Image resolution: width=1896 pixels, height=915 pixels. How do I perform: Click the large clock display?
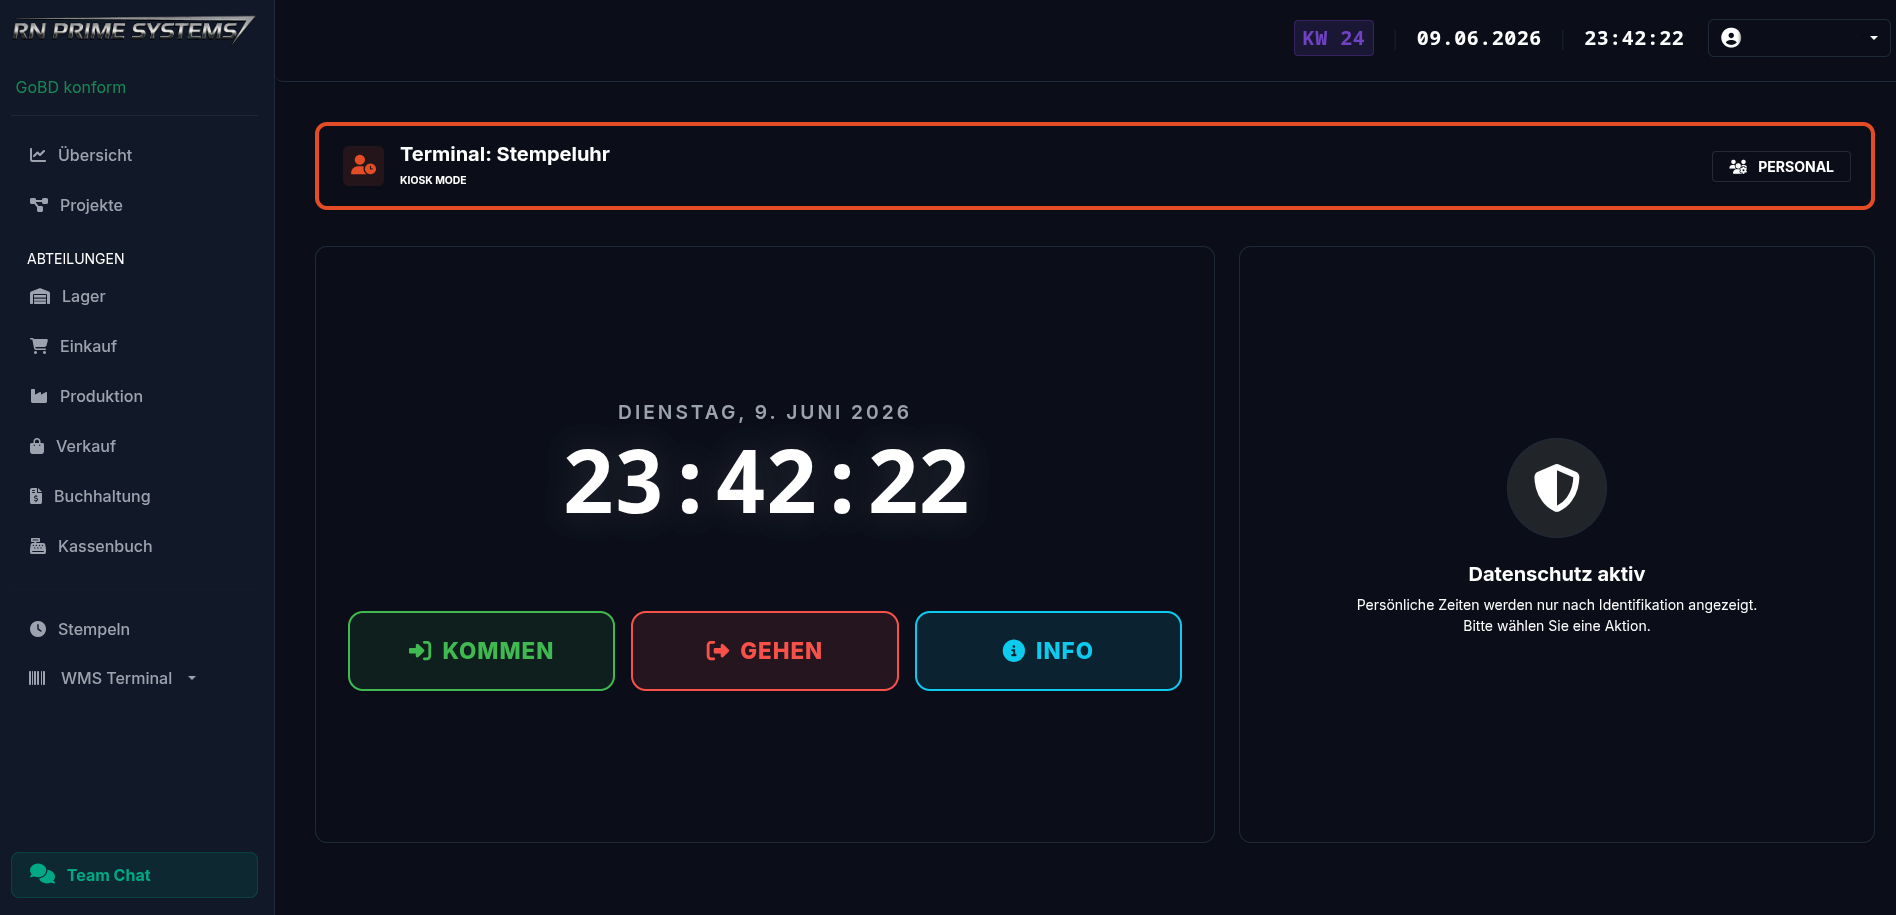click(x=766, y=482)
